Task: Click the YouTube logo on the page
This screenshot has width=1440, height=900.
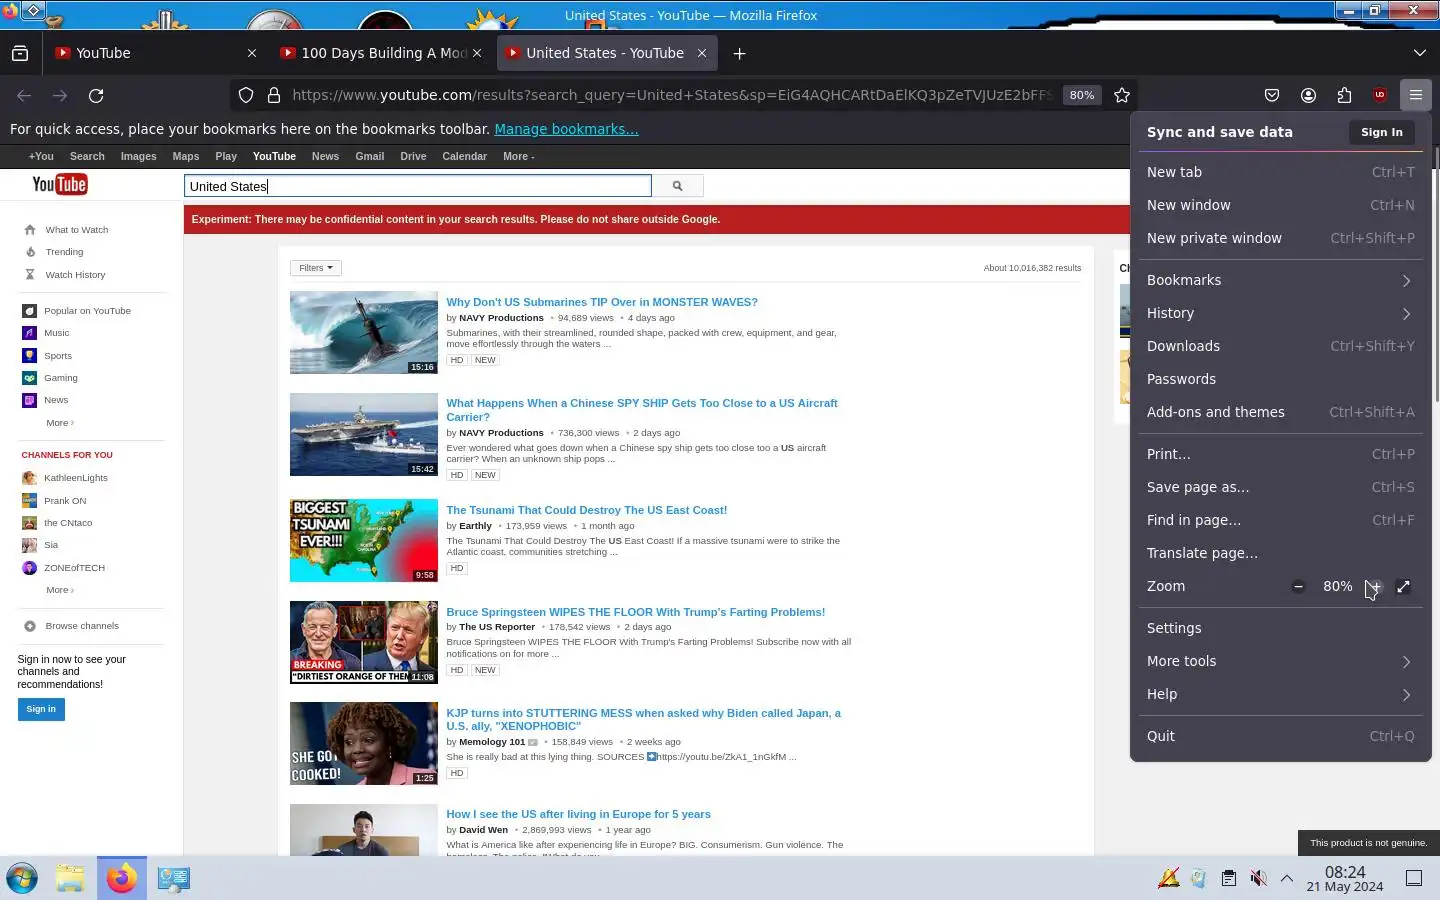Action: click(x=60, y=184)
